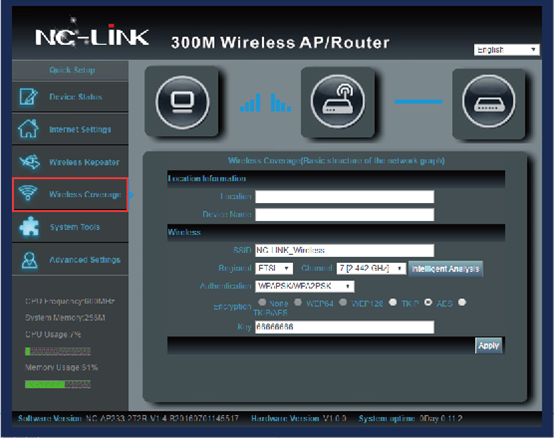Click the puzzle piece System Tools icon
The width and height of the screenshot is (554, 438).
(x=29, y=226)
